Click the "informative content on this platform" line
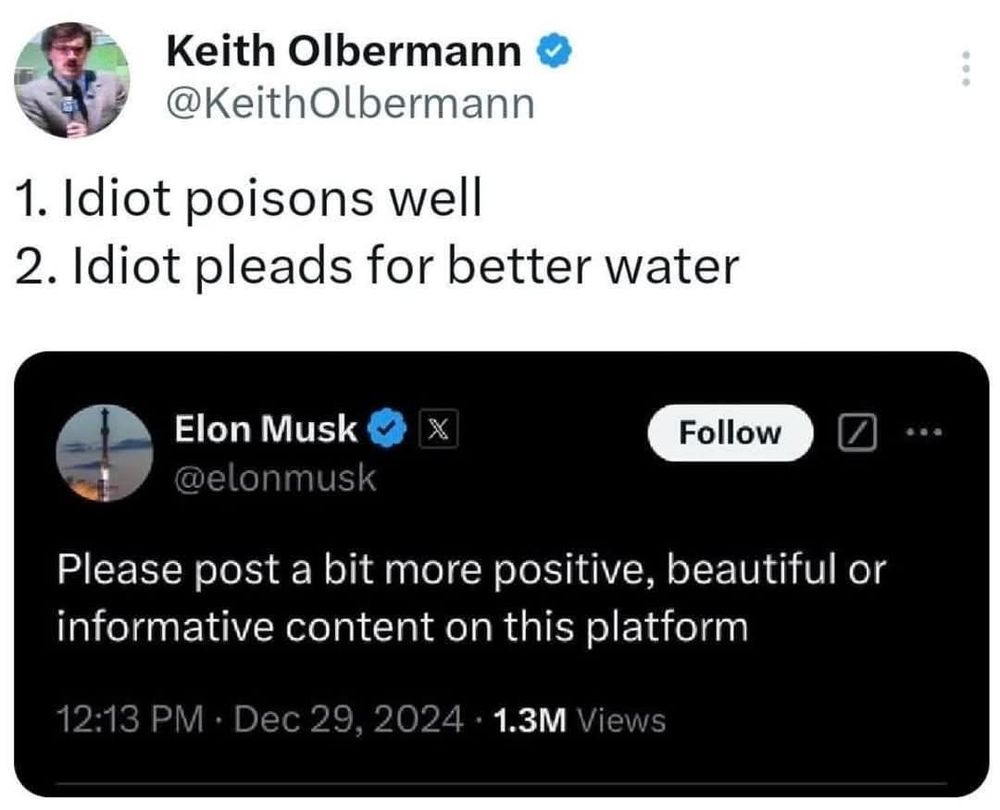 (x=402, y=626)
